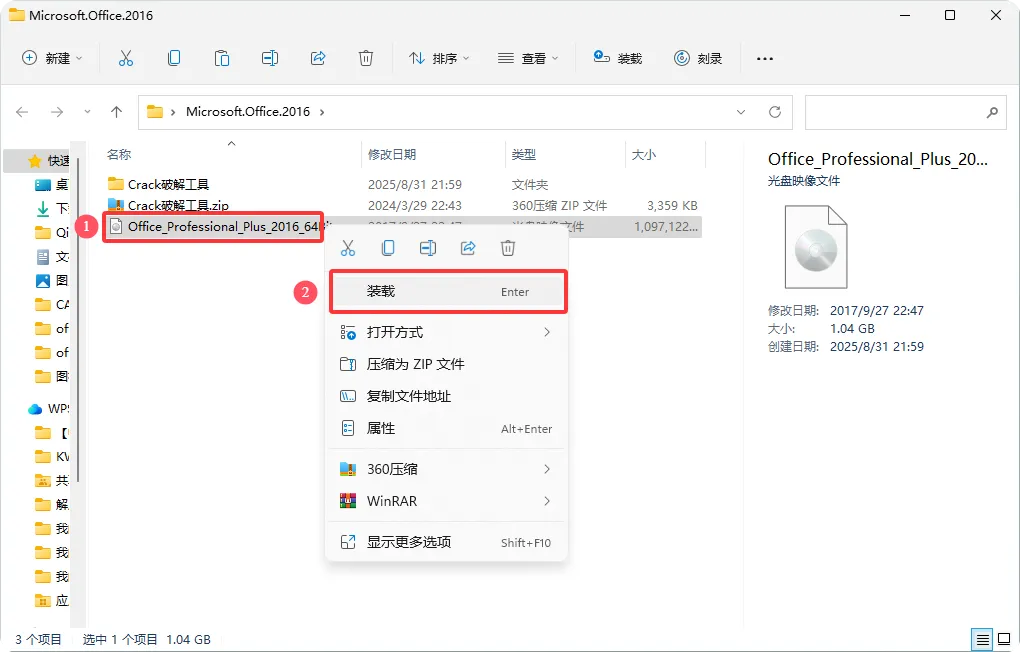Screen dimensions: 1020x652
Task: Switch to large icons view in status bar
Action: (x=1004, y=639)
